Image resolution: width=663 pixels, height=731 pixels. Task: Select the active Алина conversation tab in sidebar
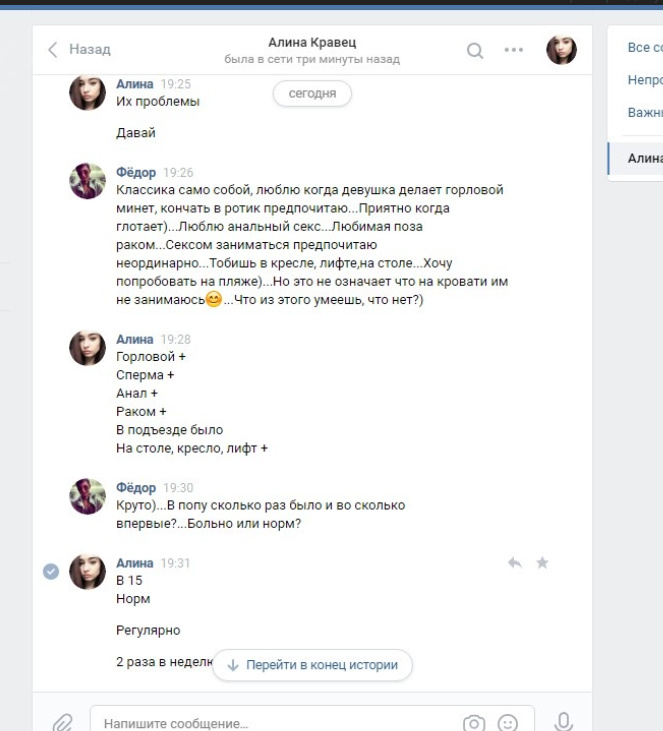coord(635,159)
